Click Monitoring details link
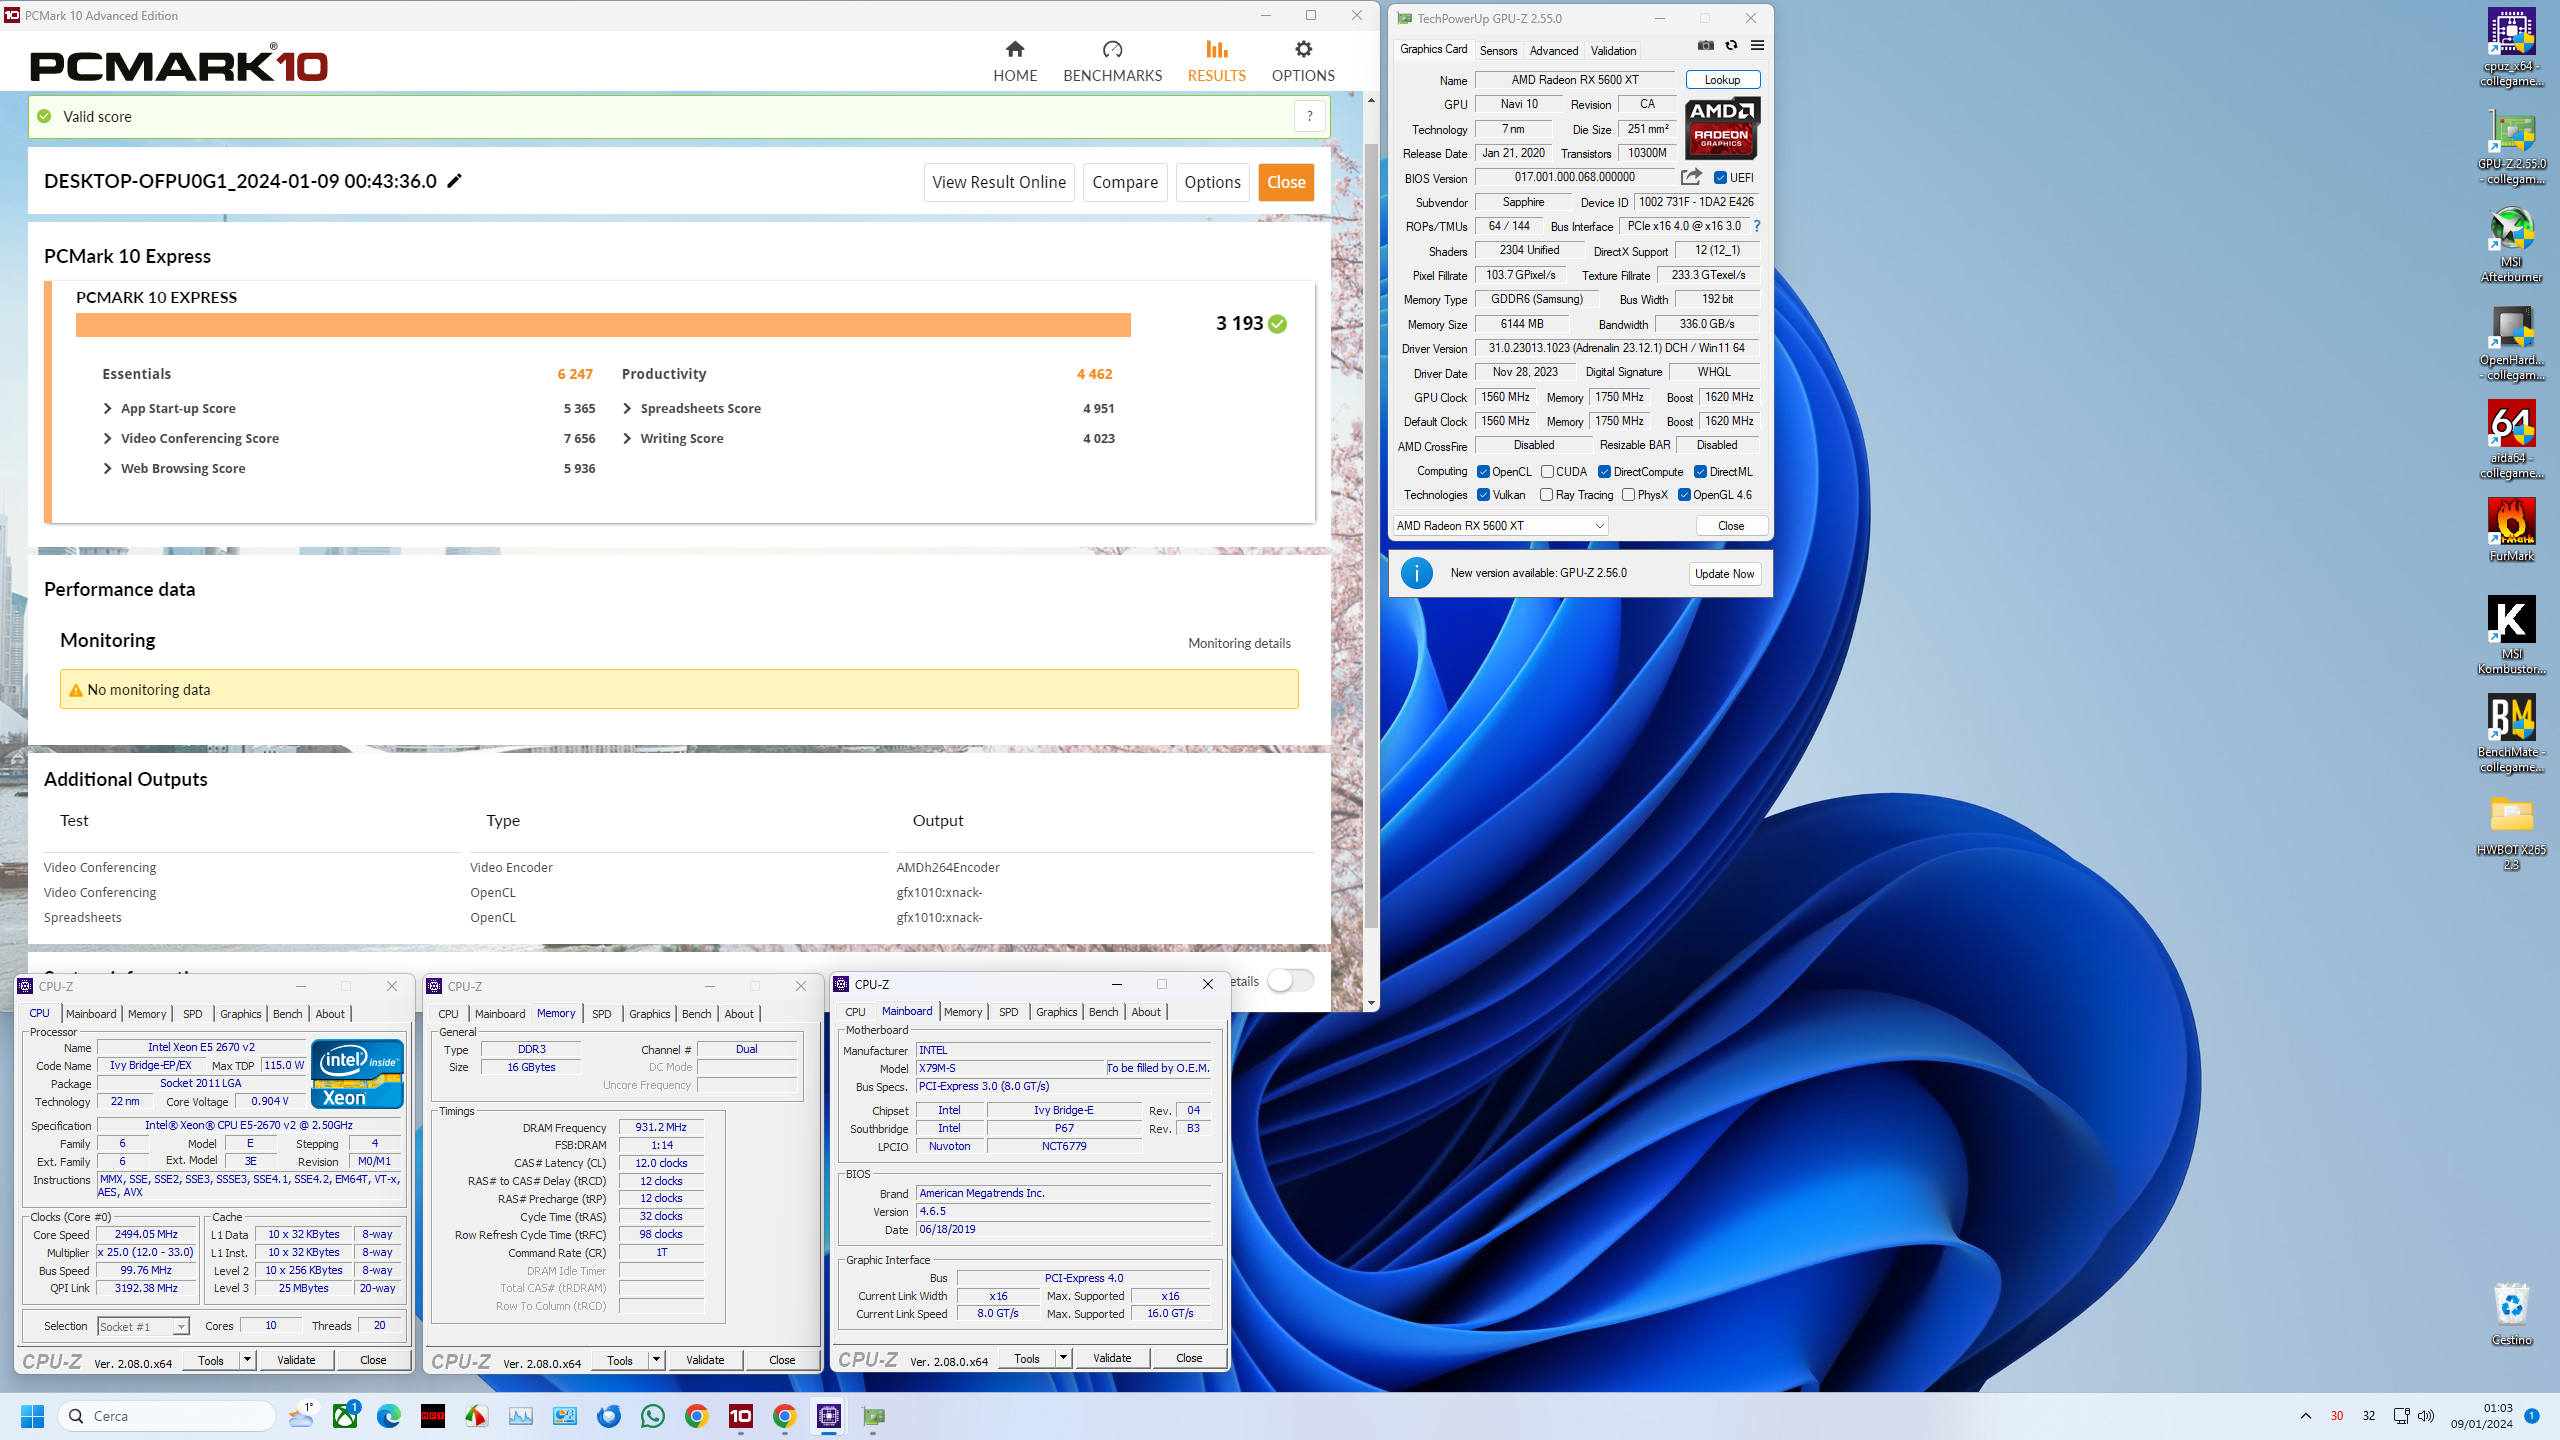Screen dimensions: 2560x1440 tap(1239, 643)
